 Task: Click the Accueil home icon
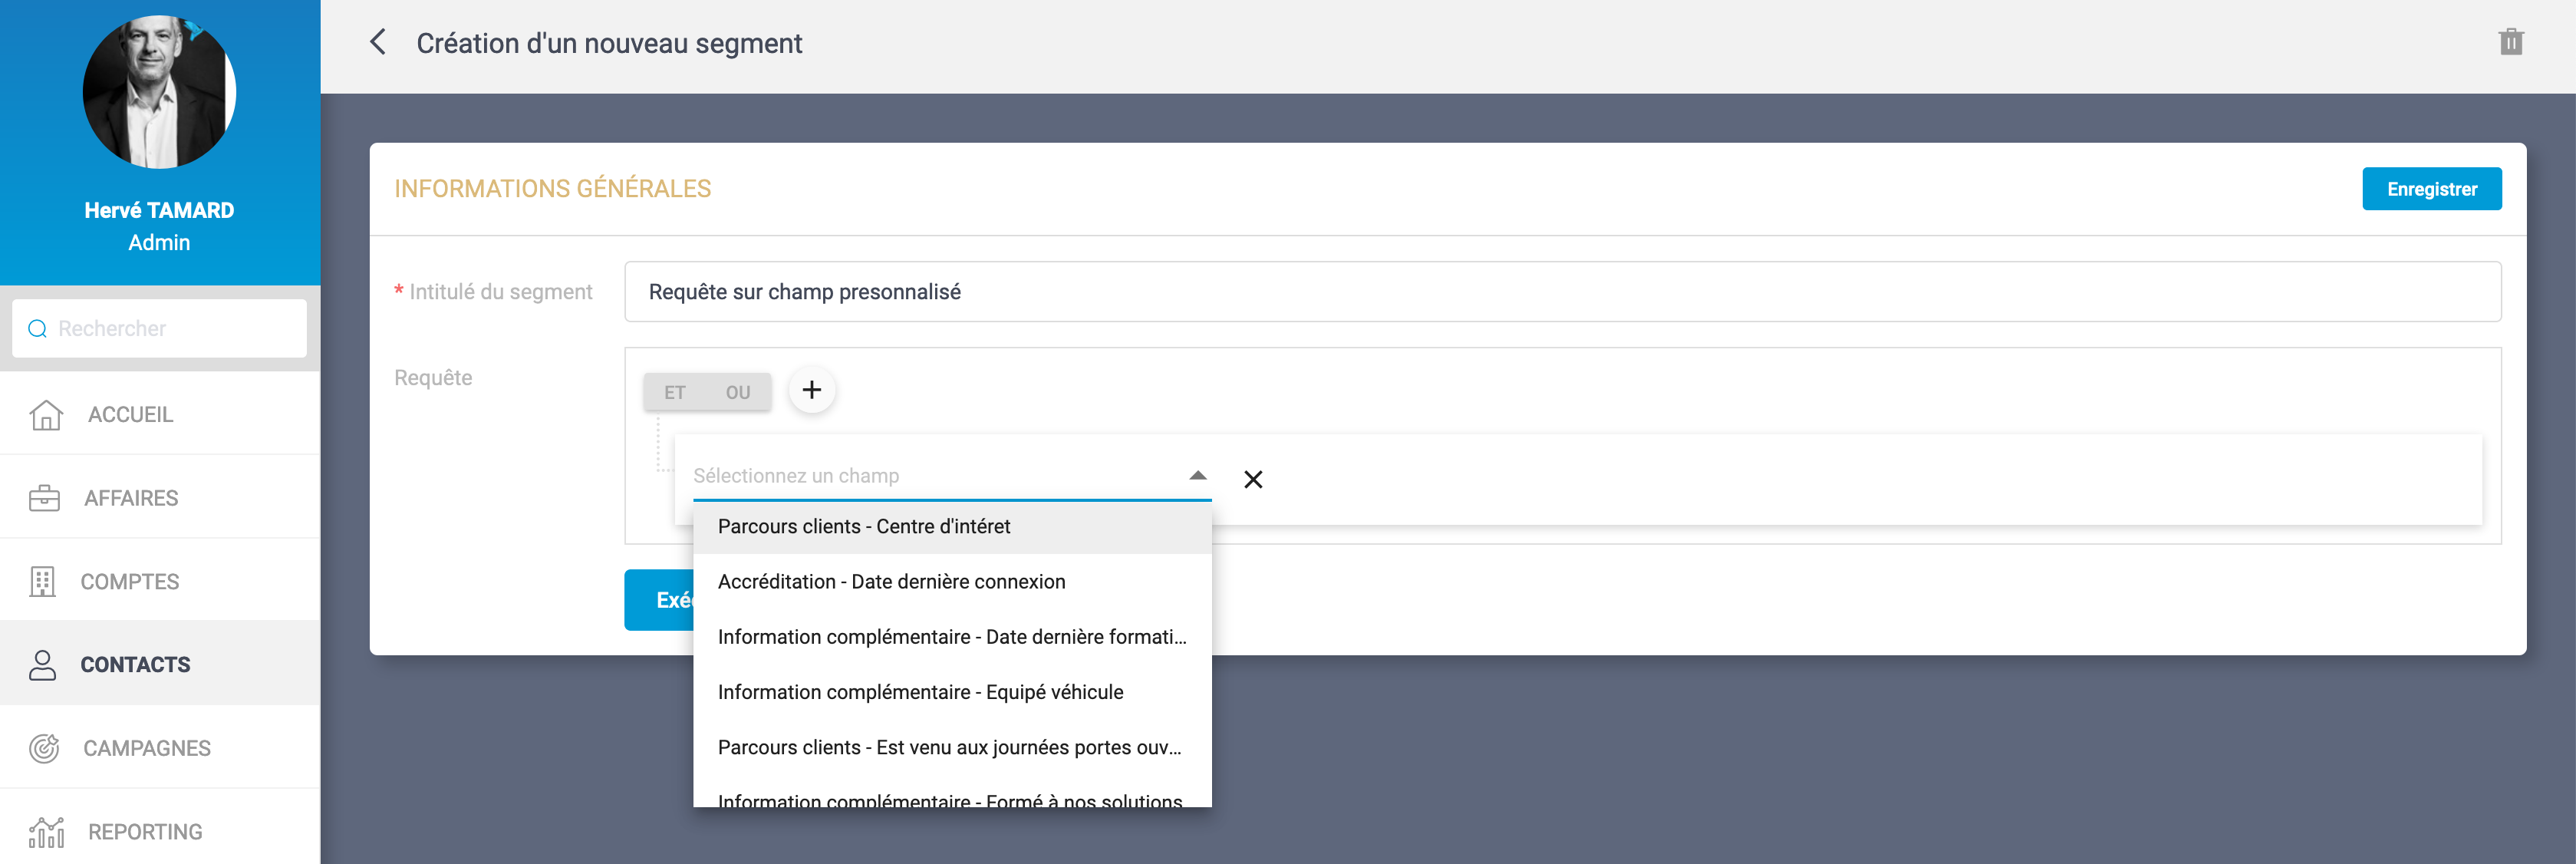[46, 414]
